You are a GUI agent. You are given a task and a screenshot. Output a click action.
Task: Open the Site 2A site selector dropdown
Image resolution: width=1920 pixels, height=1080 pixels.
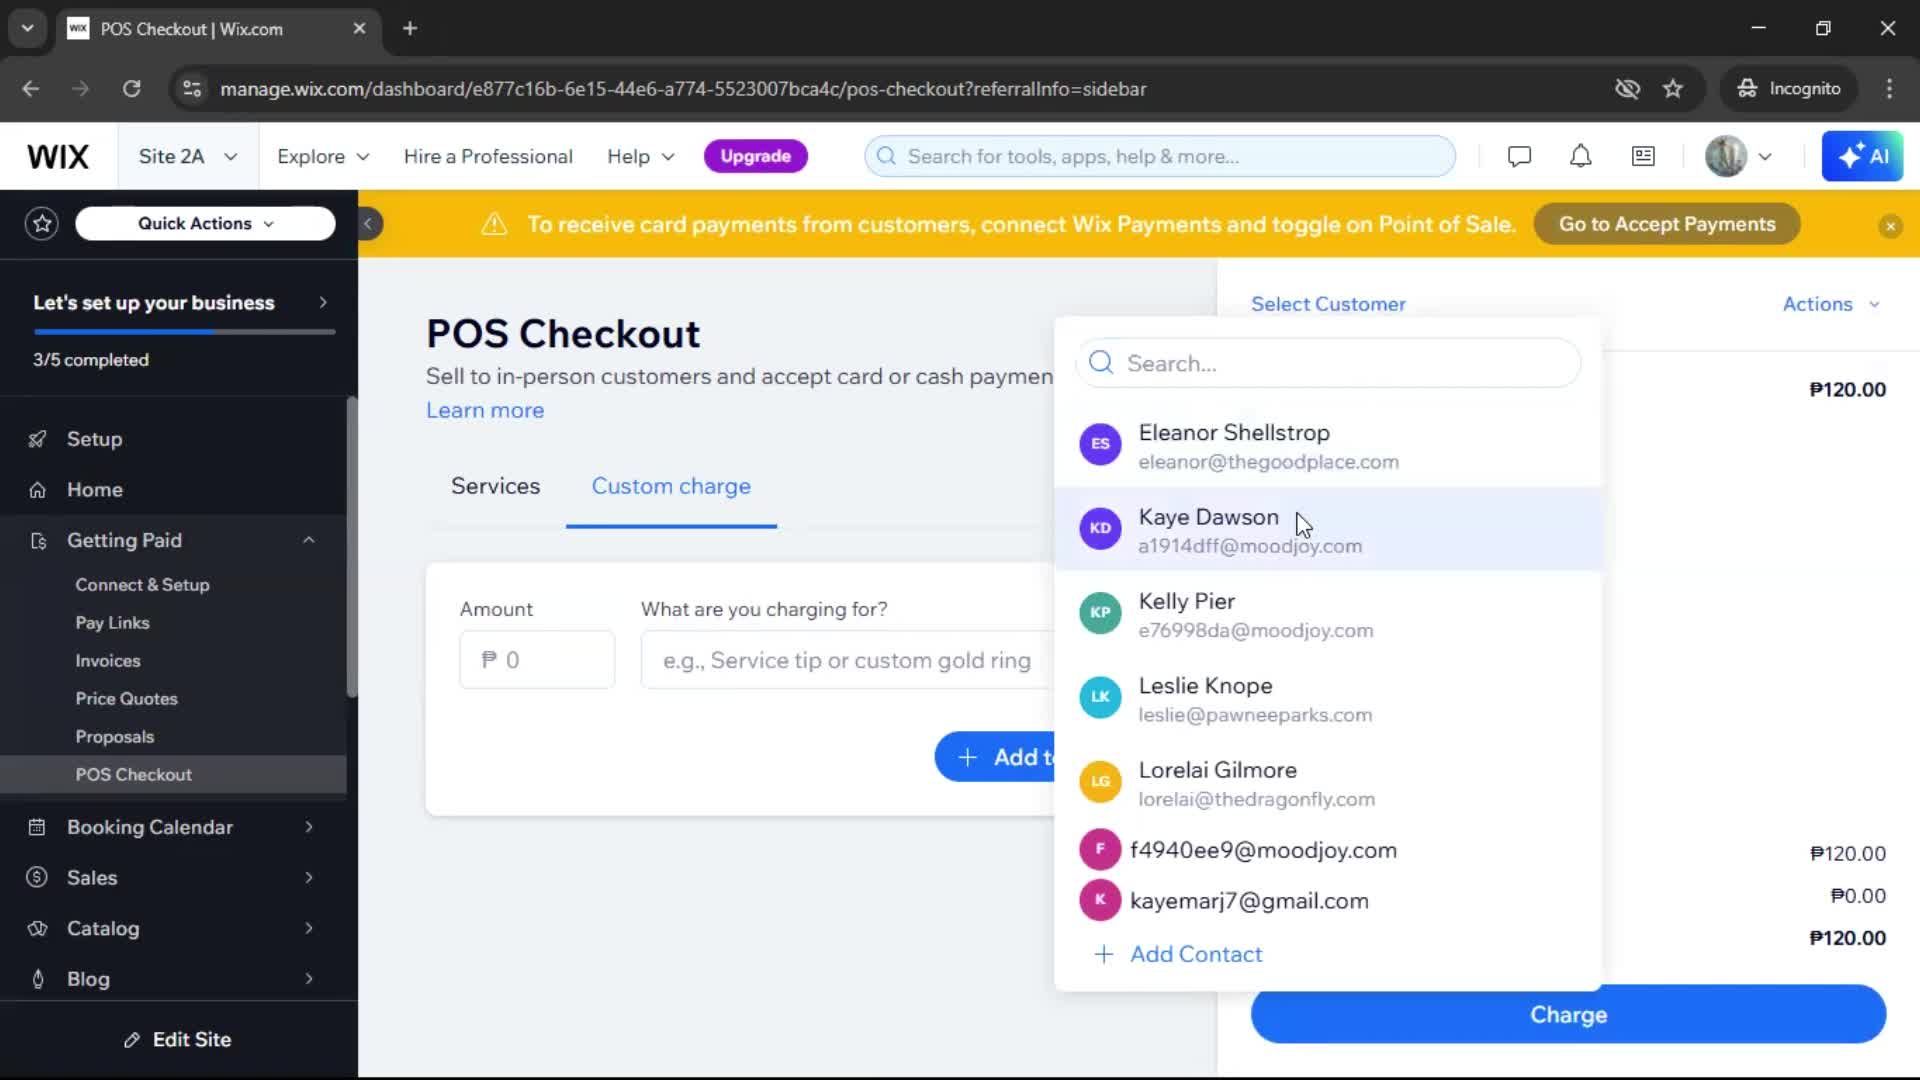188,157
